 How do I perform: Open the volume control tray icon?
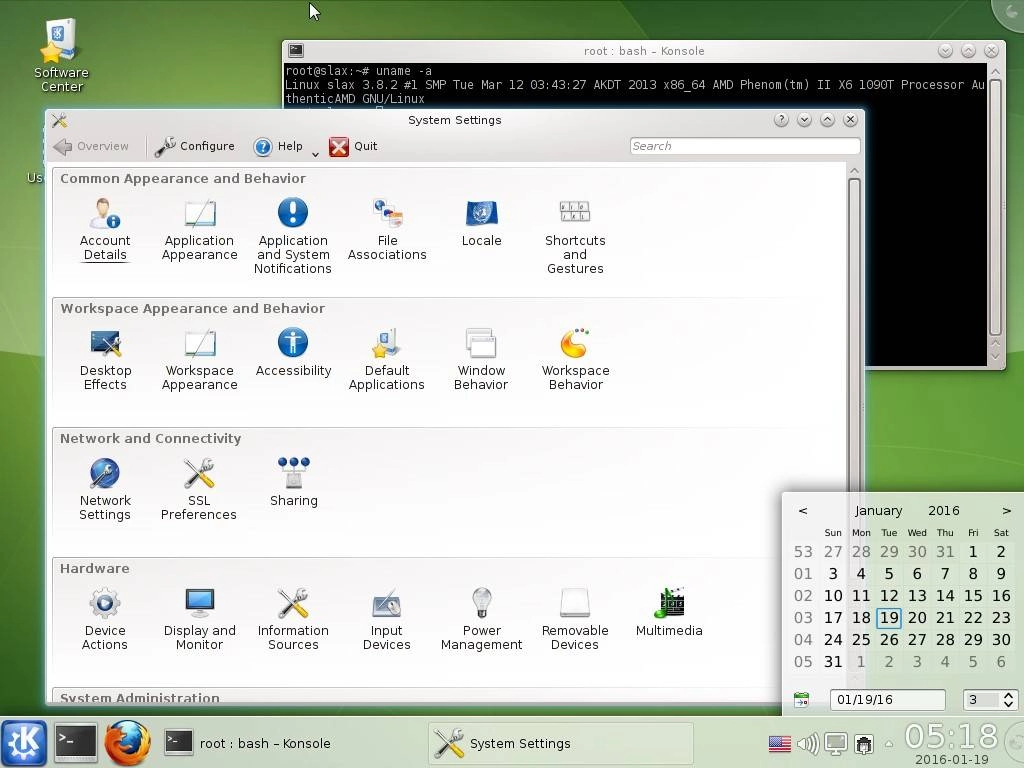(x=808, y=743)
